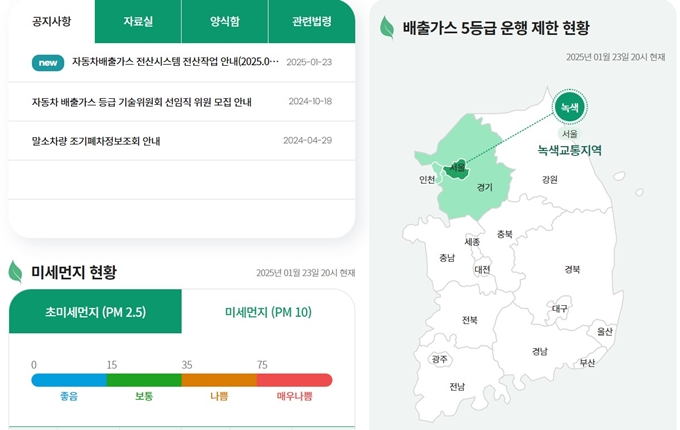This screenshot has width=680, height=430.
Task: Select 경북 region on the map
Action: (572, 270)
